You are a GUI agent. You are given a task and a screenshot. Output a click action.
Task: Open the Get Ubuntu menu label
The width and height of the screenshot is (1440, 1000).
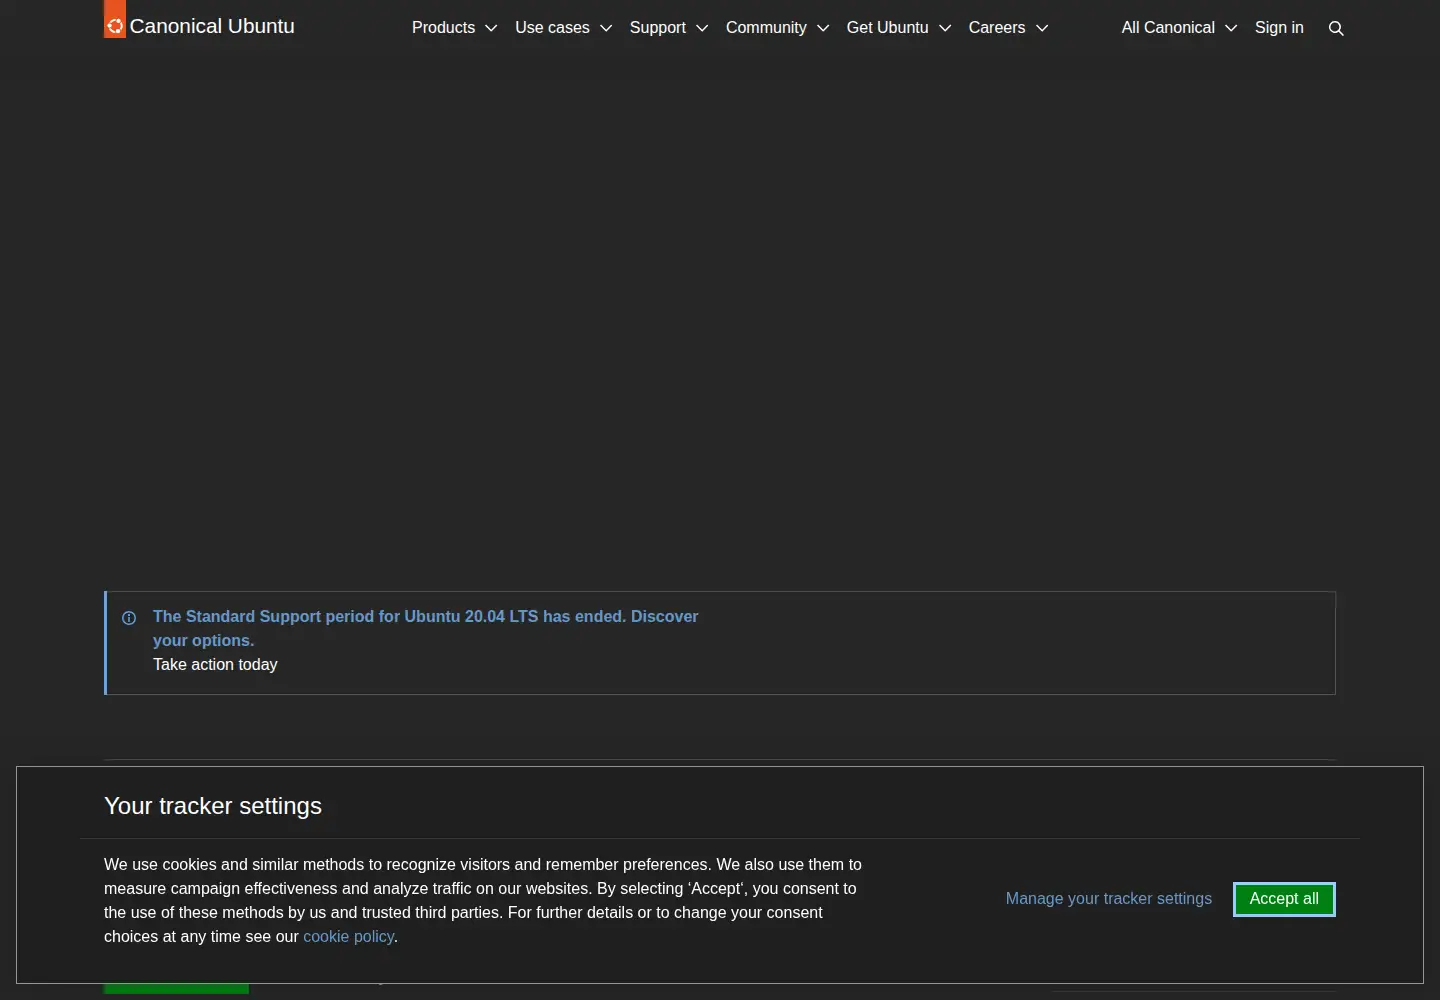(x=888, y=28)
